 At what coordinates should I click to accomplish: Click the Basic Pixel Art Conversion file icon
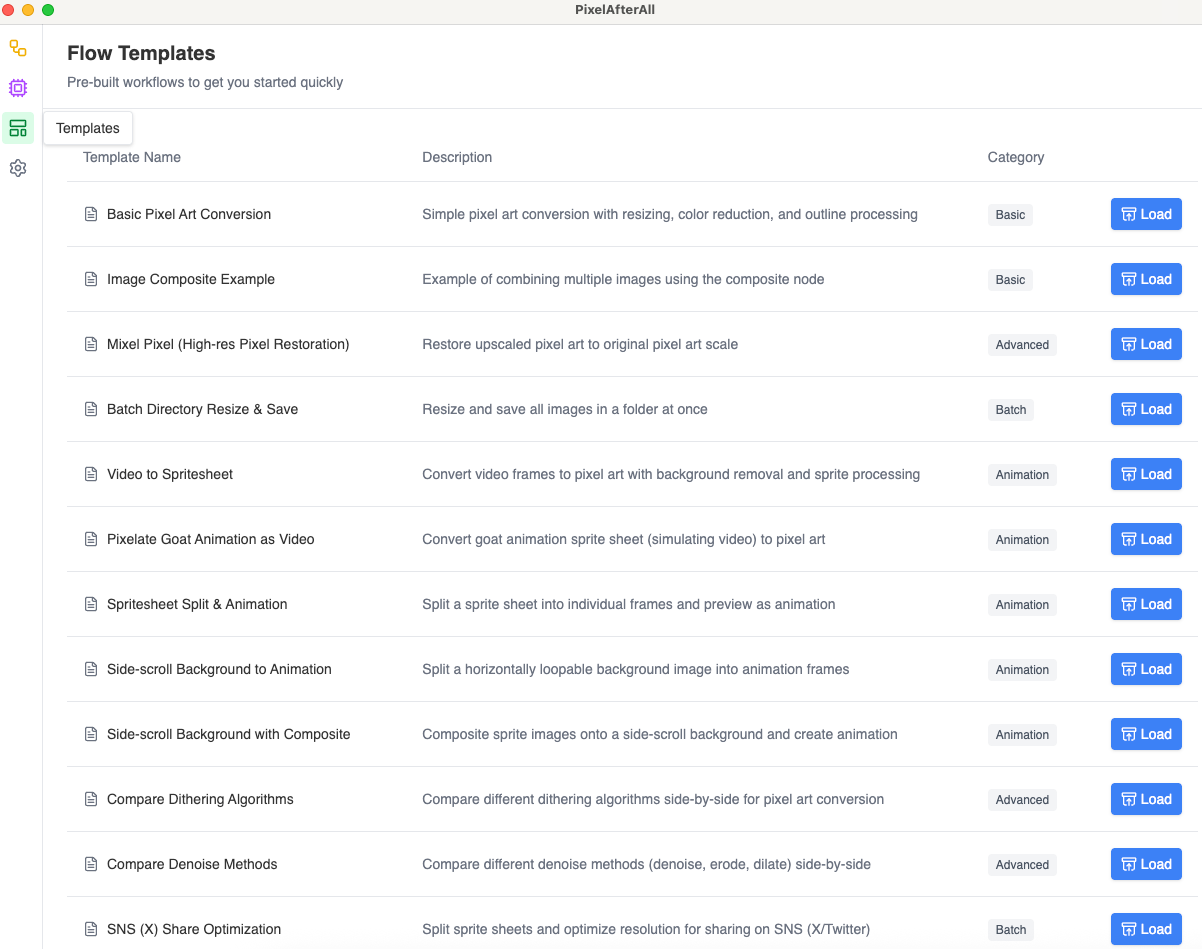[x=91, y=214]
